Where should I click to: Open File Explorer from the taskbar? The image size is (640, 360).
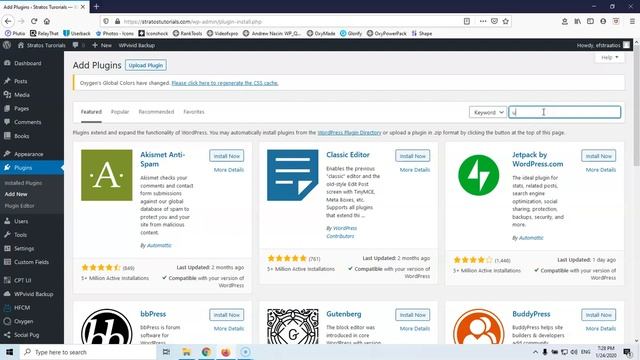tap(186, 352)
